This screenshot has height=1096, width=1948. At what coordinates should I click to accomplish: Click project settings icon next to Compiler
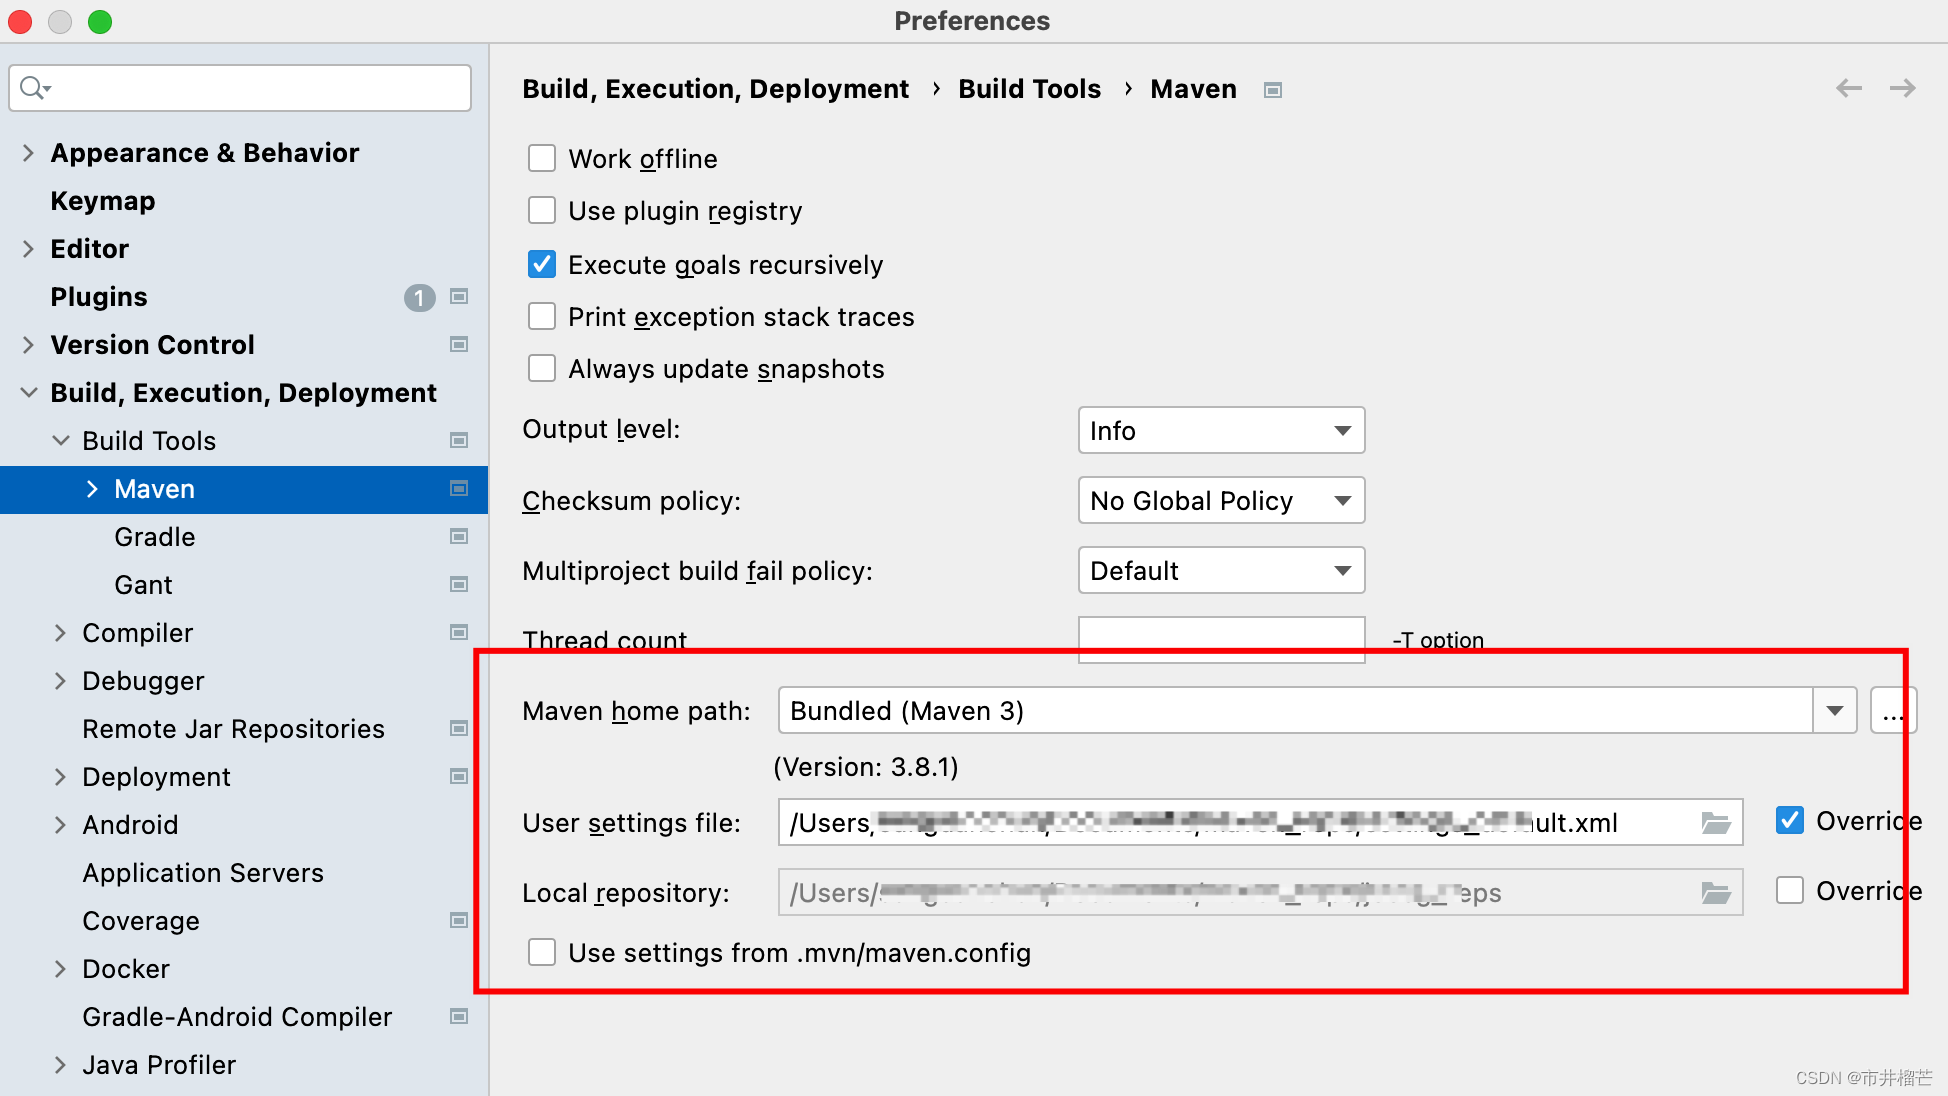tap(459, 632)
